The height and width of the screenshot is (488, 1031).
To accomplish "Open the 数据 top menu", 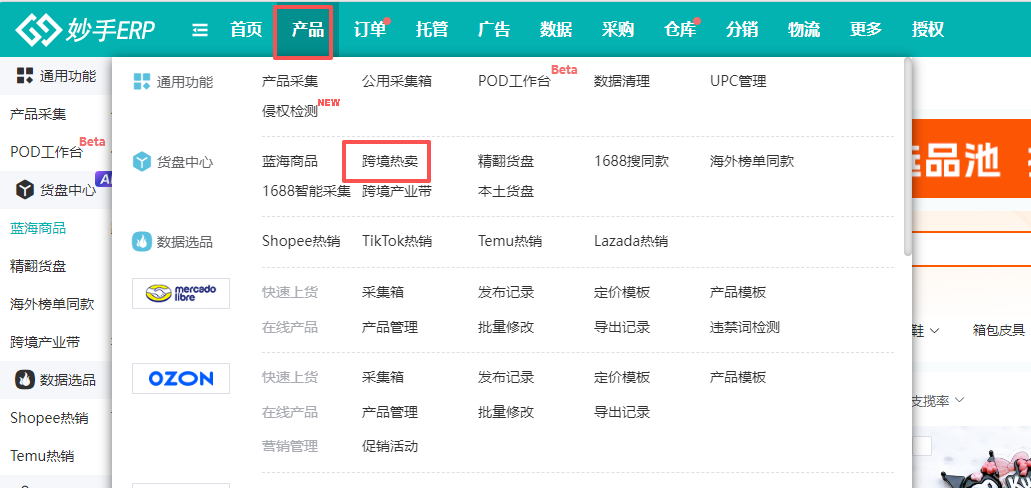I will (556, 30).
